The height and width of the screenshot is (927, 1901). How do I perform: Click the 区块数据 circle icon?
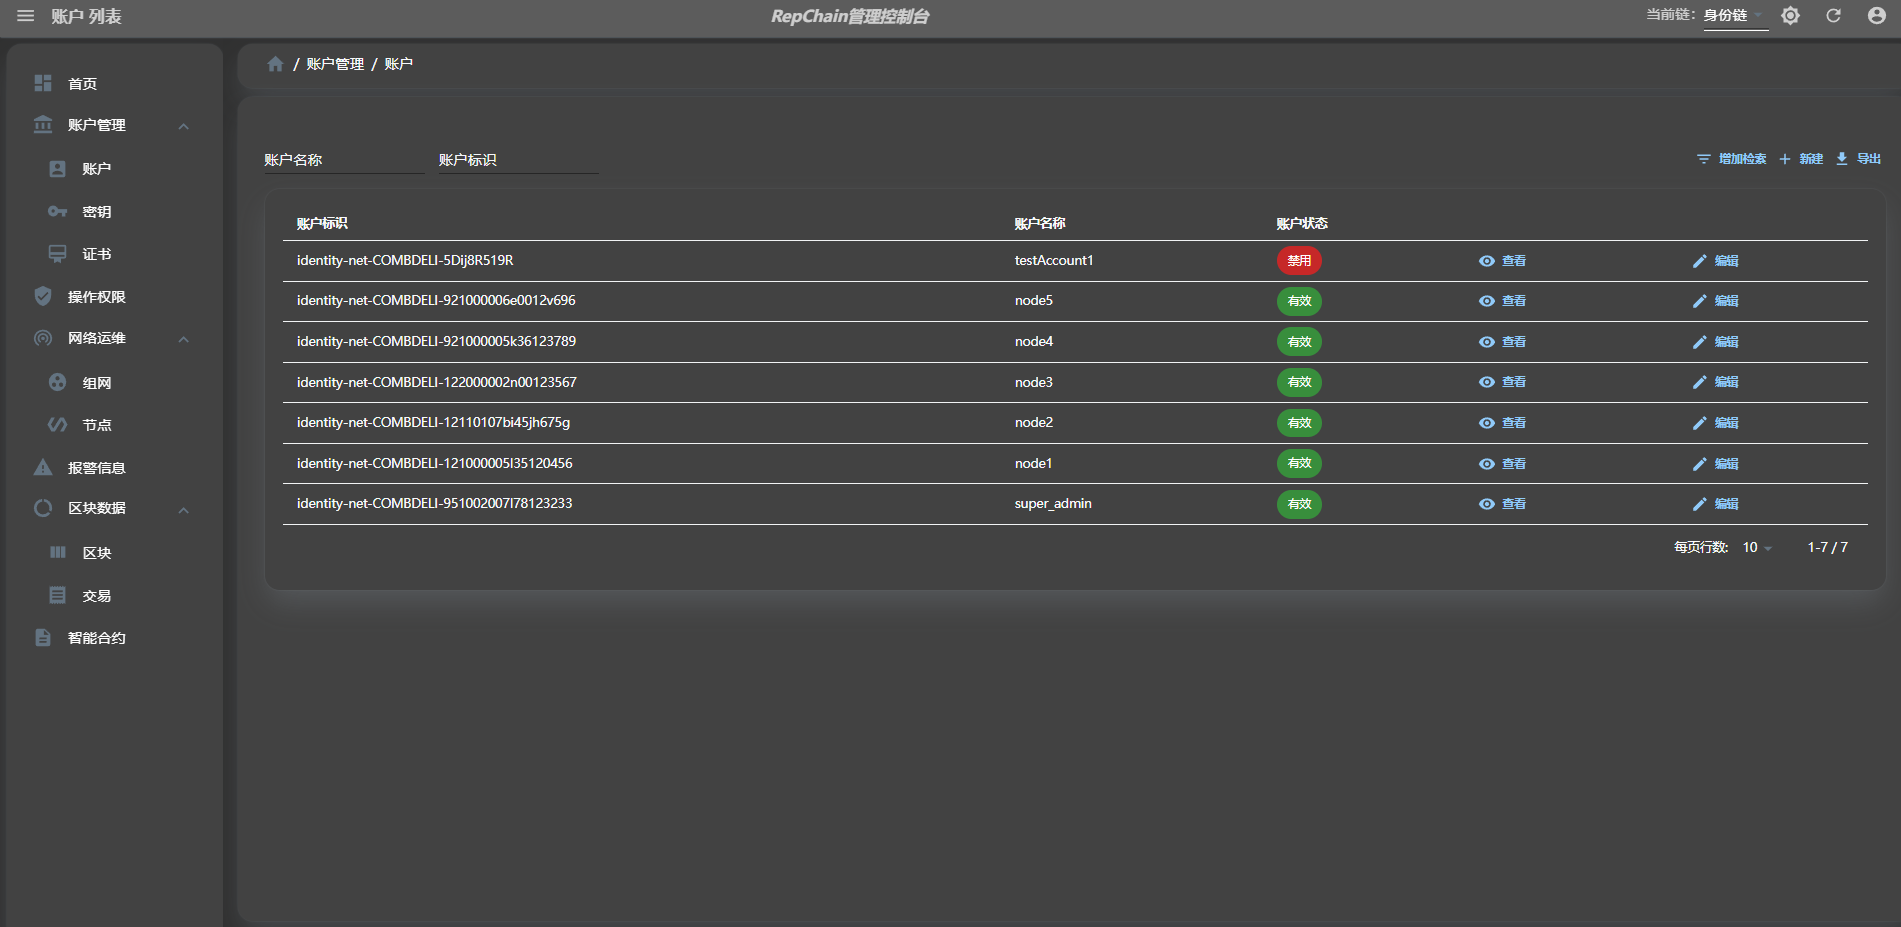click(43, 508)
